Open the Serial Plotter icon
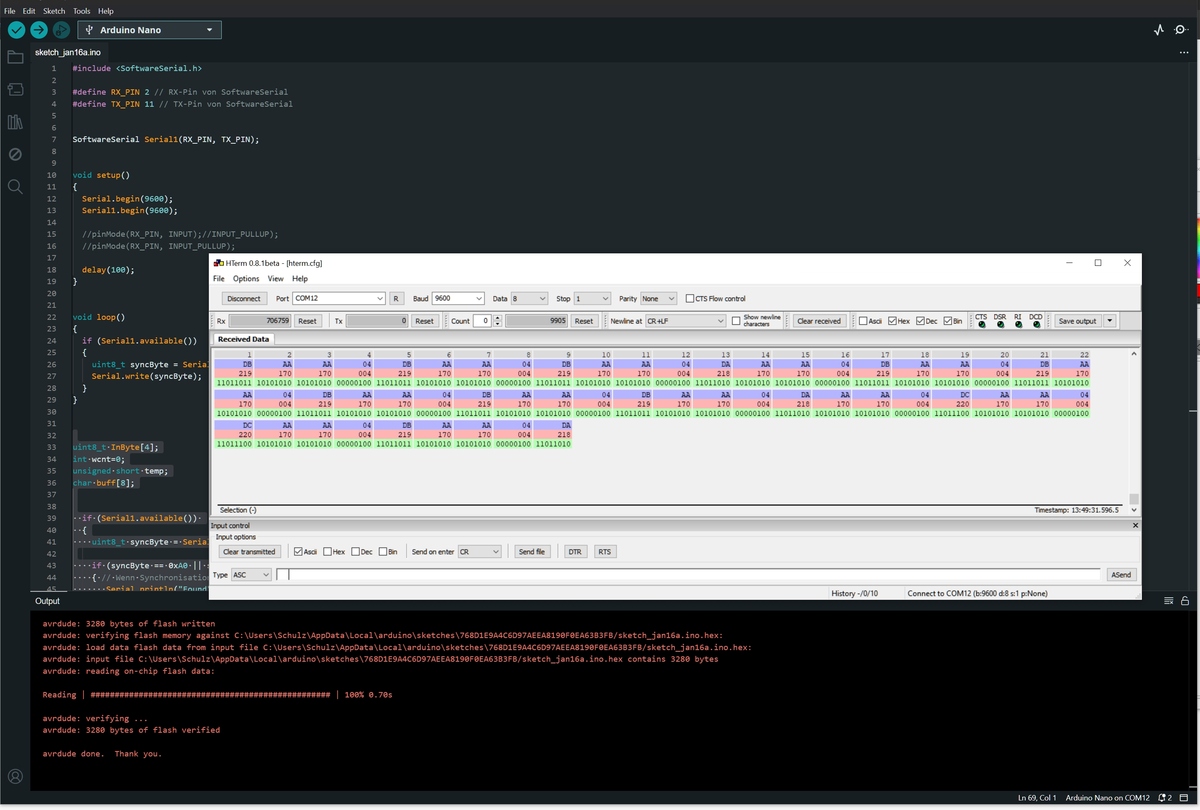The image size is (1200, 810). pos(1159,30)
